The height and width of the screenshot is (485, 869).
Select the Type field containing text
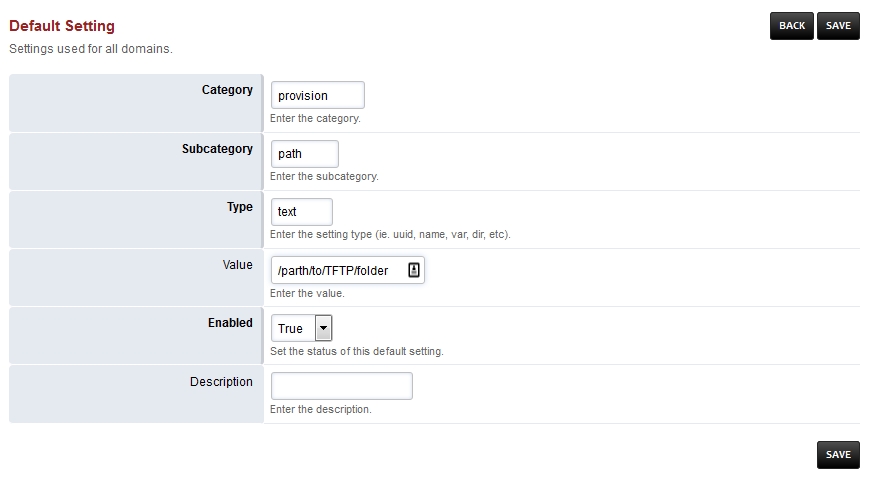(x=301, y=212)
